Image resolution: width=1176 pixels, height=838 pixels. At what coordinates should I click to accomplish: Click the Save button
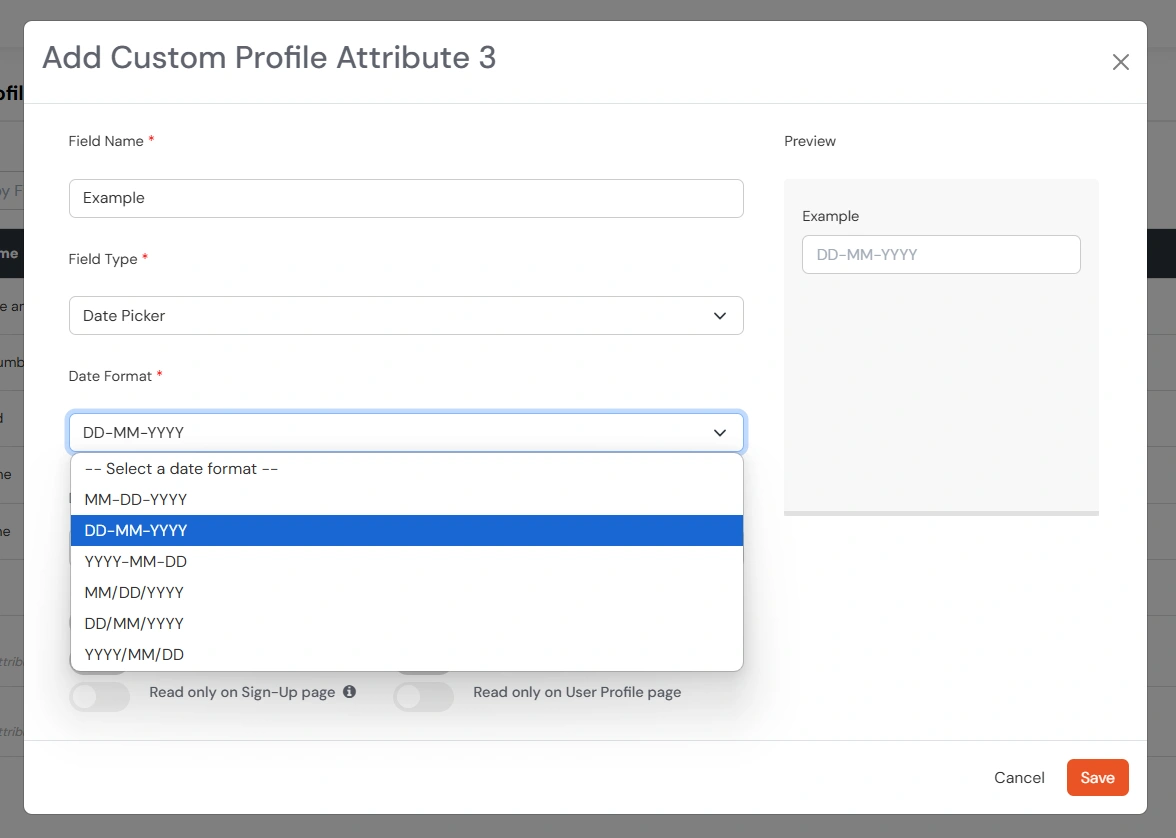tap(1097, 777)
